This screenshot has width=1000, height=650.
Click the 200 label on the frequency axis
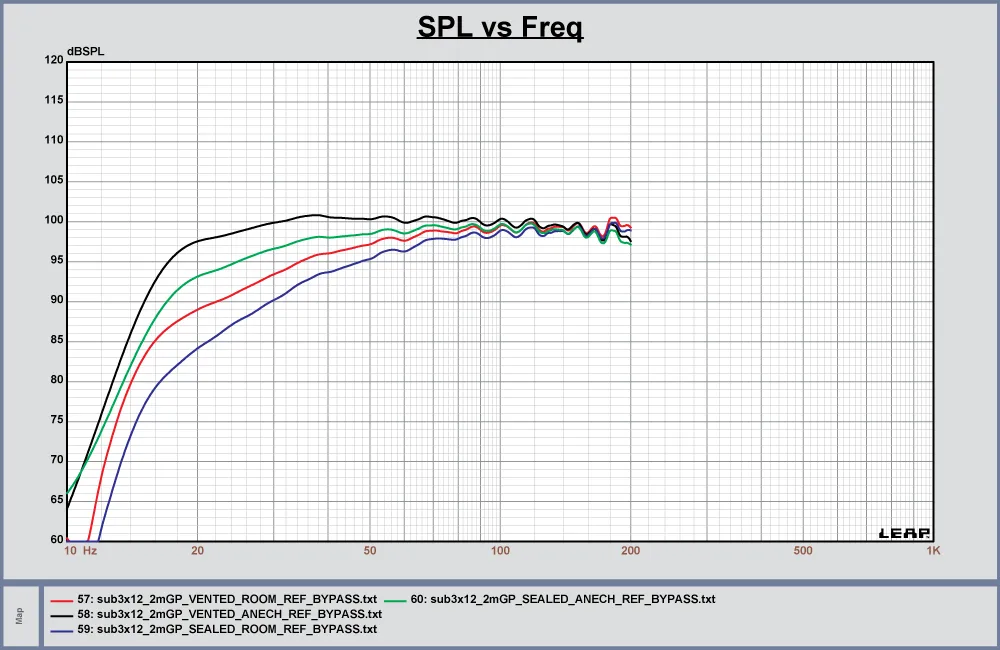coord(631,551)
